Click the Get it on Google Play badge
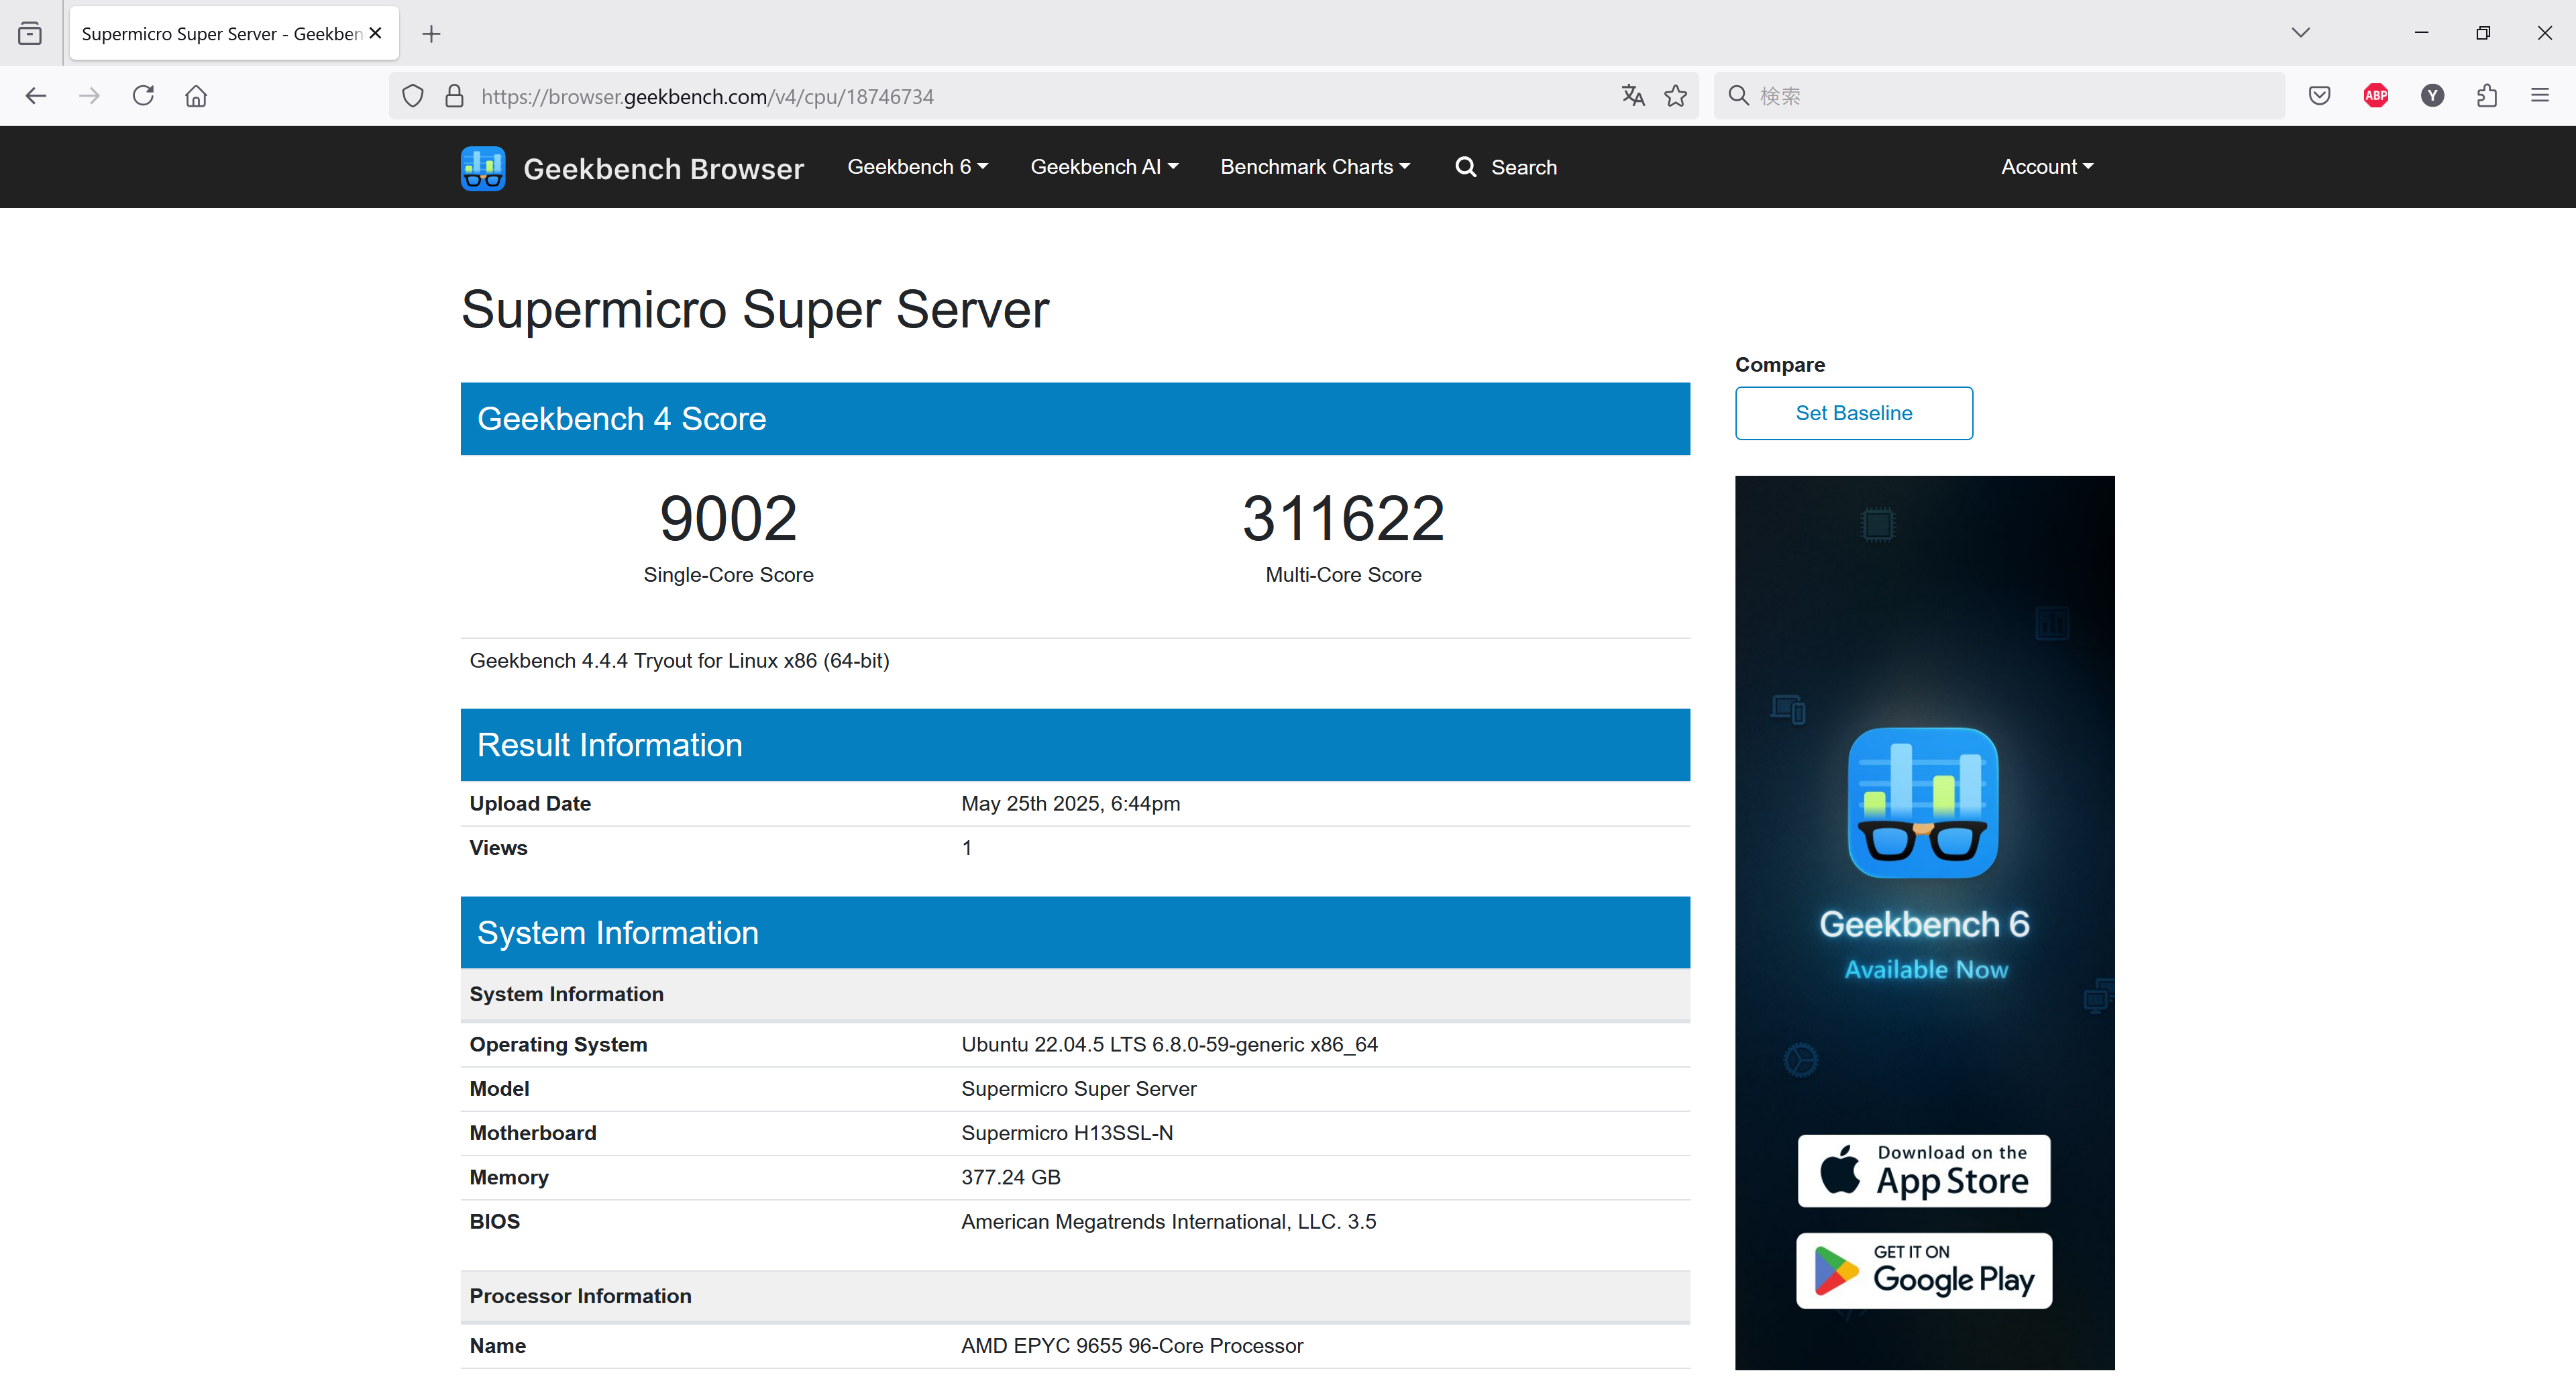2576x1377 pixels. click(1923, 1271)
